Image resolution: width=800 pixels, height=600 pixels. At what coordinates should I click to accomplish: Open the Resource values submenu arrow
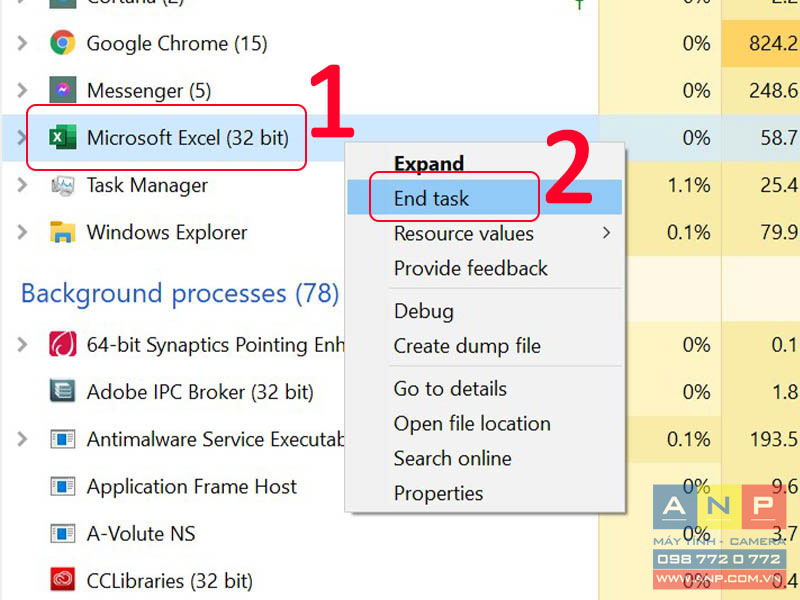coord(606,233)
